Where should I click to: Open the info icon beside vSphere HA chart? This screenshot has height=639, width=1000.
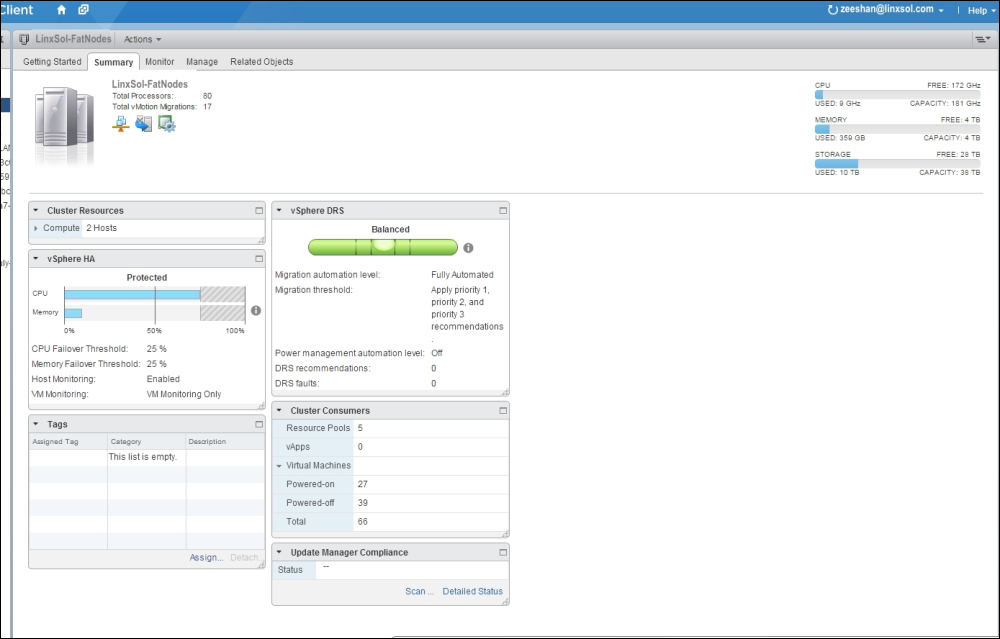click(256, 311)
